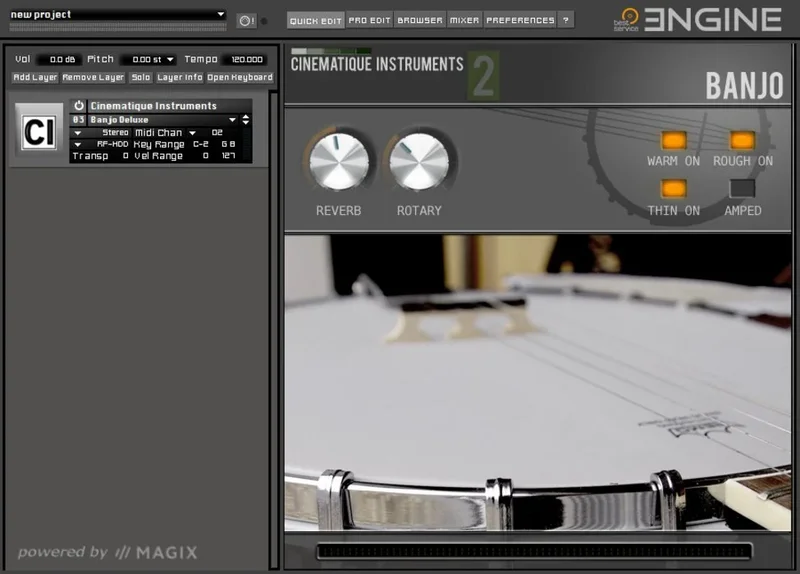Click the layer list vertical scrollbar

[x=274, y=330]
